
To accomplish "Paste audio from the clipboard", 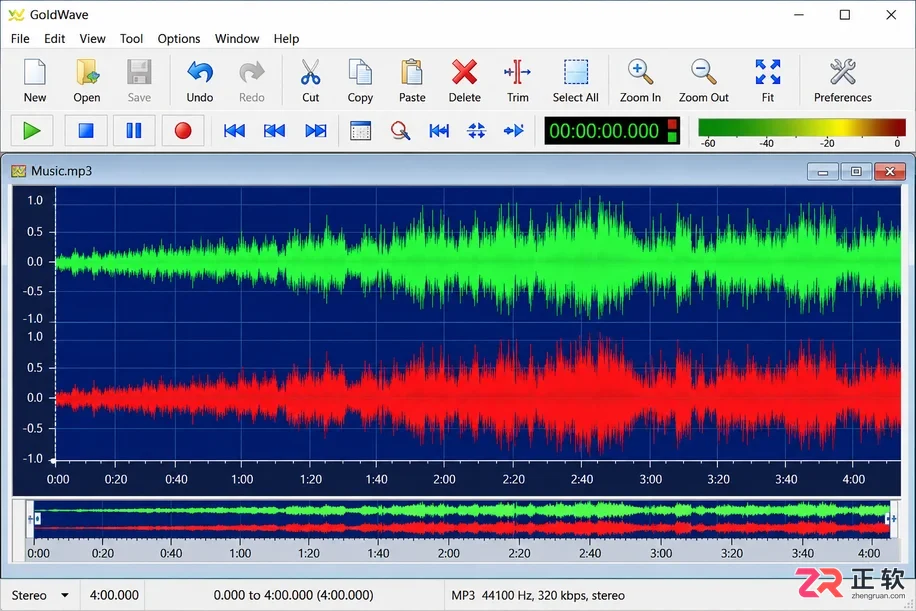I will coord(412,81).
